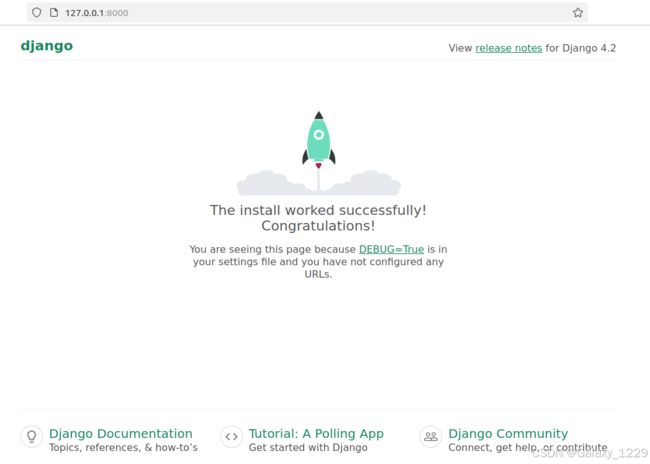650x464 pixels.
Task: Click 'Topics, references, & how-to's' text
Action: point(124,447)
